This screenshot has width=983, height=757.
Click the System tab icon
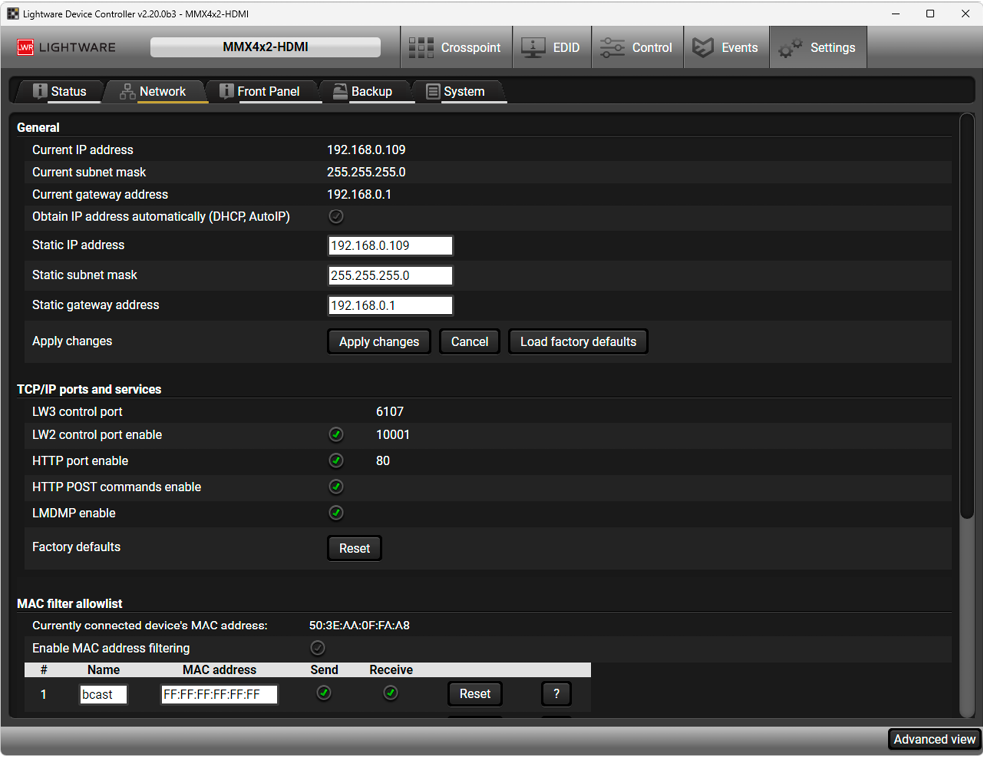point(433,91)
